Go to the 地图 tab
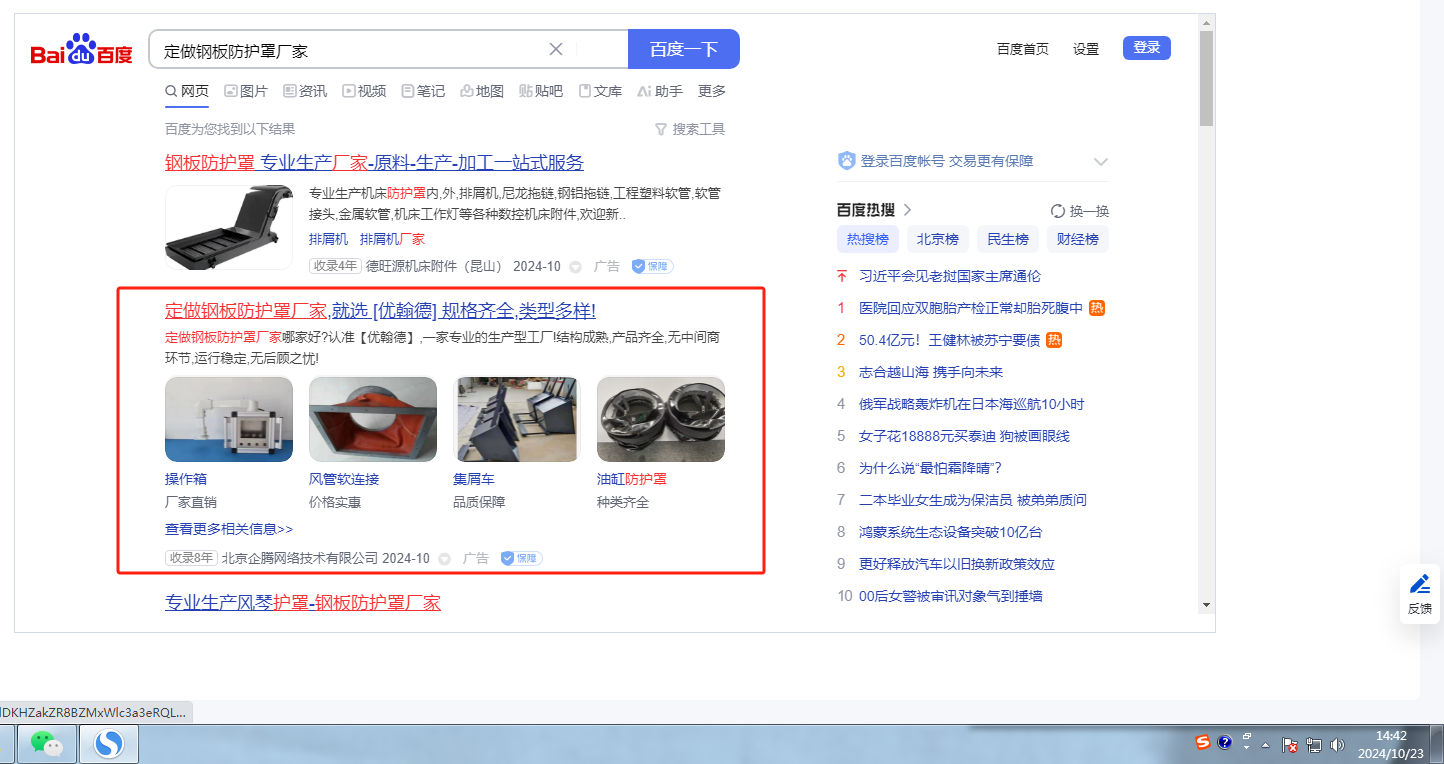Image resolution: width=1444 pixels, height=764 pixels. 482,91
